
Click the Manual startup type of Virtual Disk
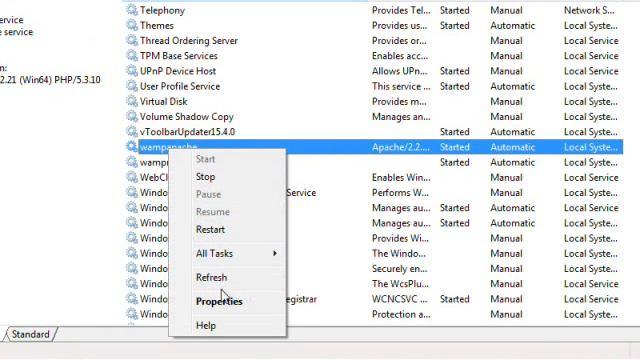tap(506, 101)
